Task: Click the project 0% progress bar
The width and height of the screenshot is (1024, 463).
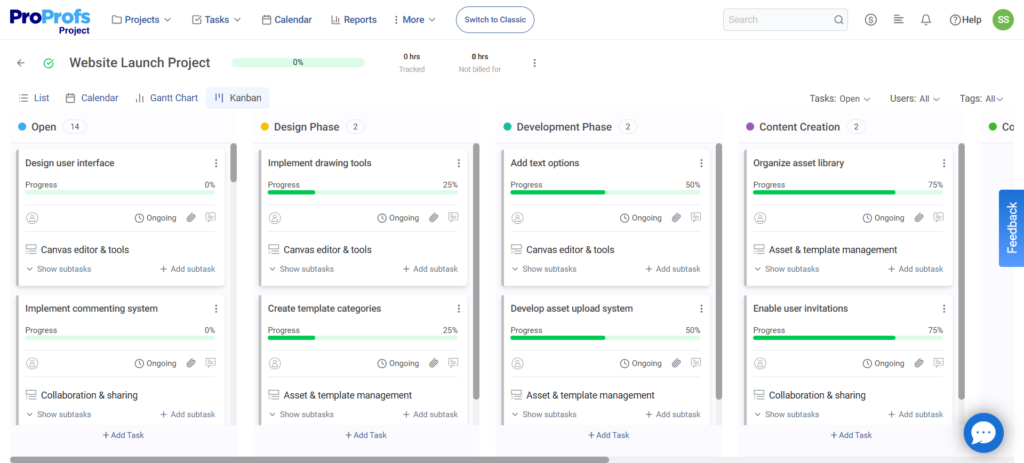Action: [x=298, y=63]
